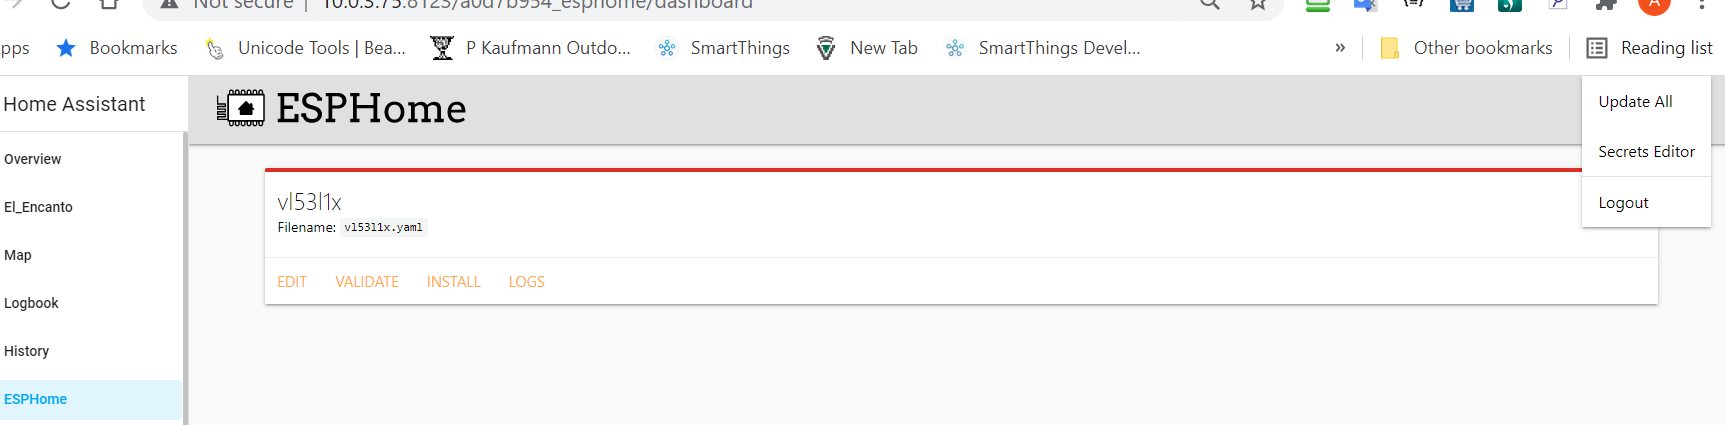
Task: Open Logbook in the Home Assistant sidebar
Action: click(x=32, y=303)
